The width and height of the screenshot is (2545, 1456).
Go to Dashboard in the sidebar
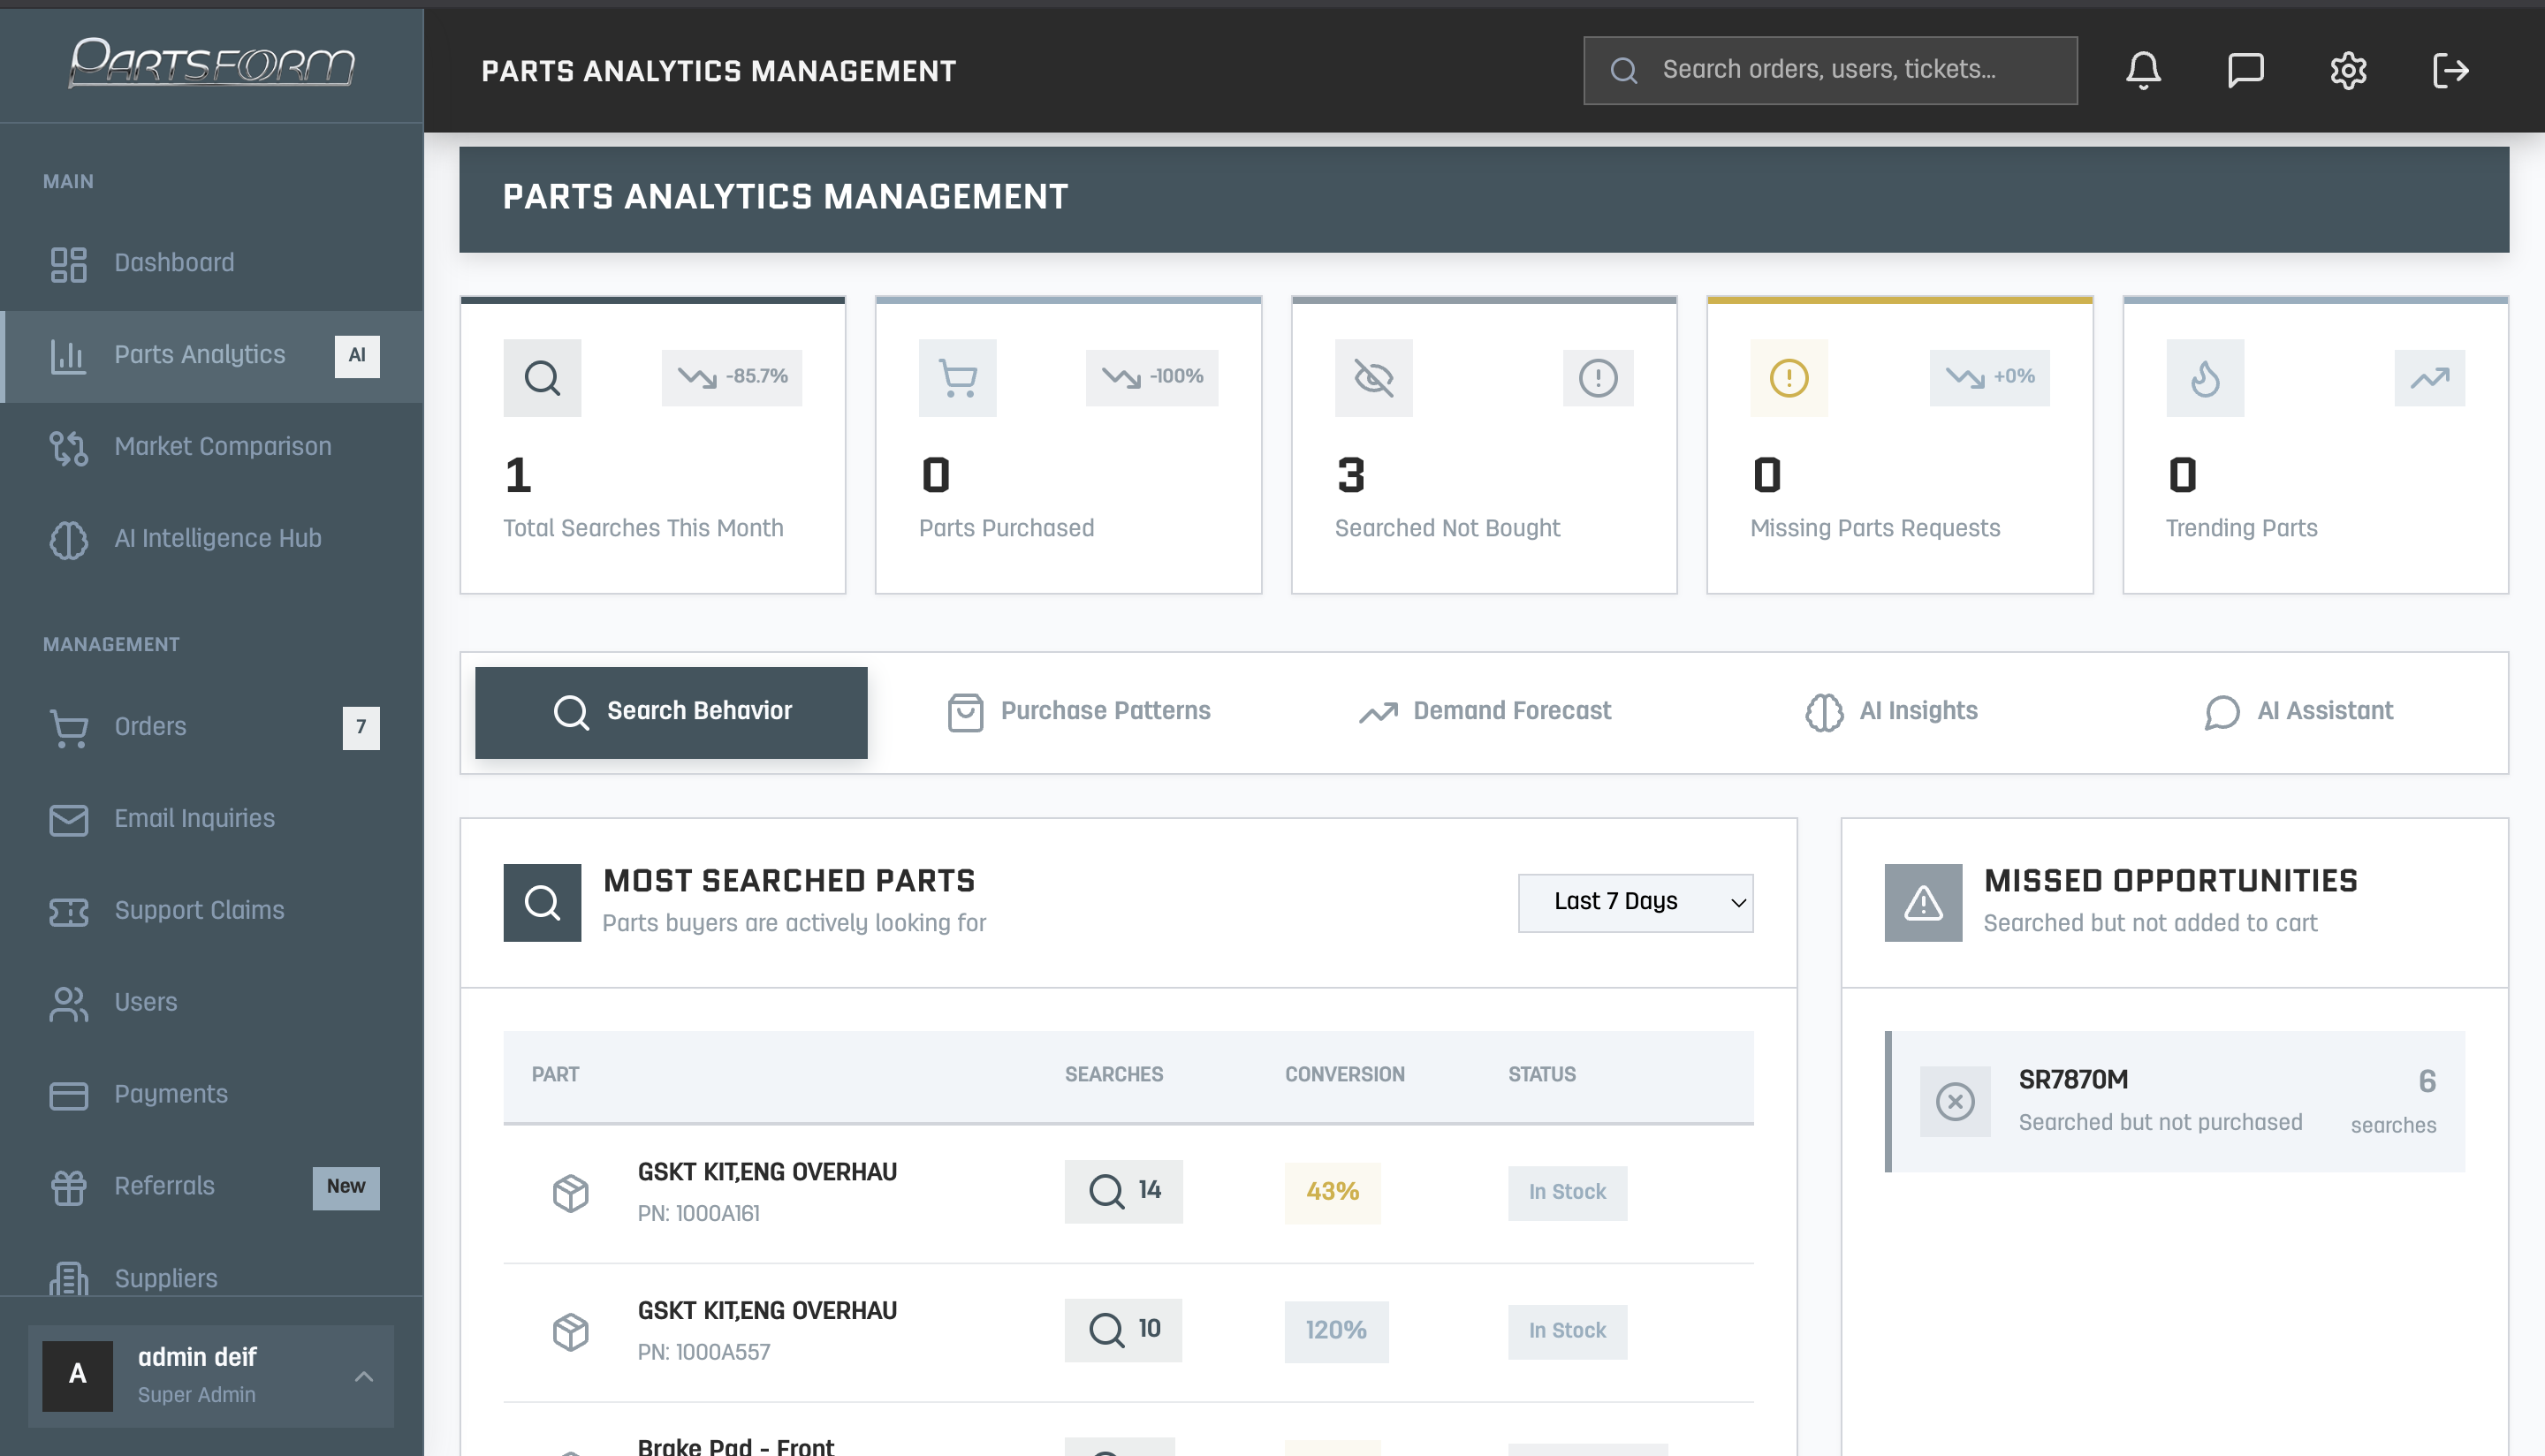click(x=212, y=264)
